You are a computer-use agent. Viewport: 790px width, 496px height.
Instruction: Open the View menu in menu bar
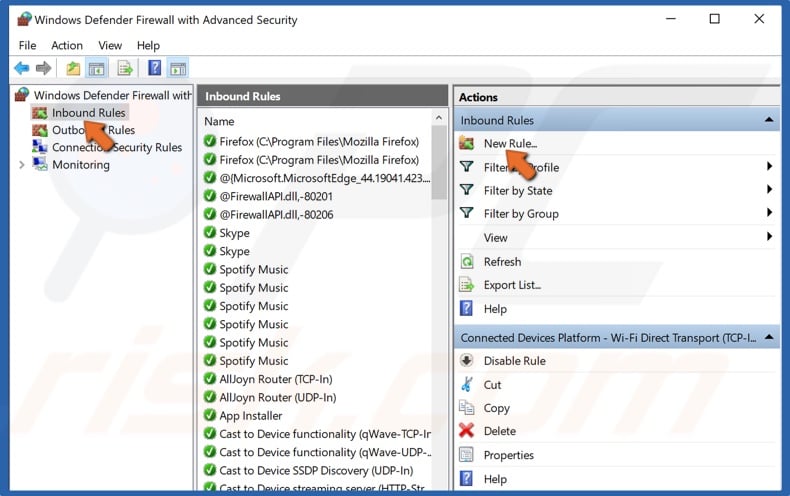coord(110,45)
